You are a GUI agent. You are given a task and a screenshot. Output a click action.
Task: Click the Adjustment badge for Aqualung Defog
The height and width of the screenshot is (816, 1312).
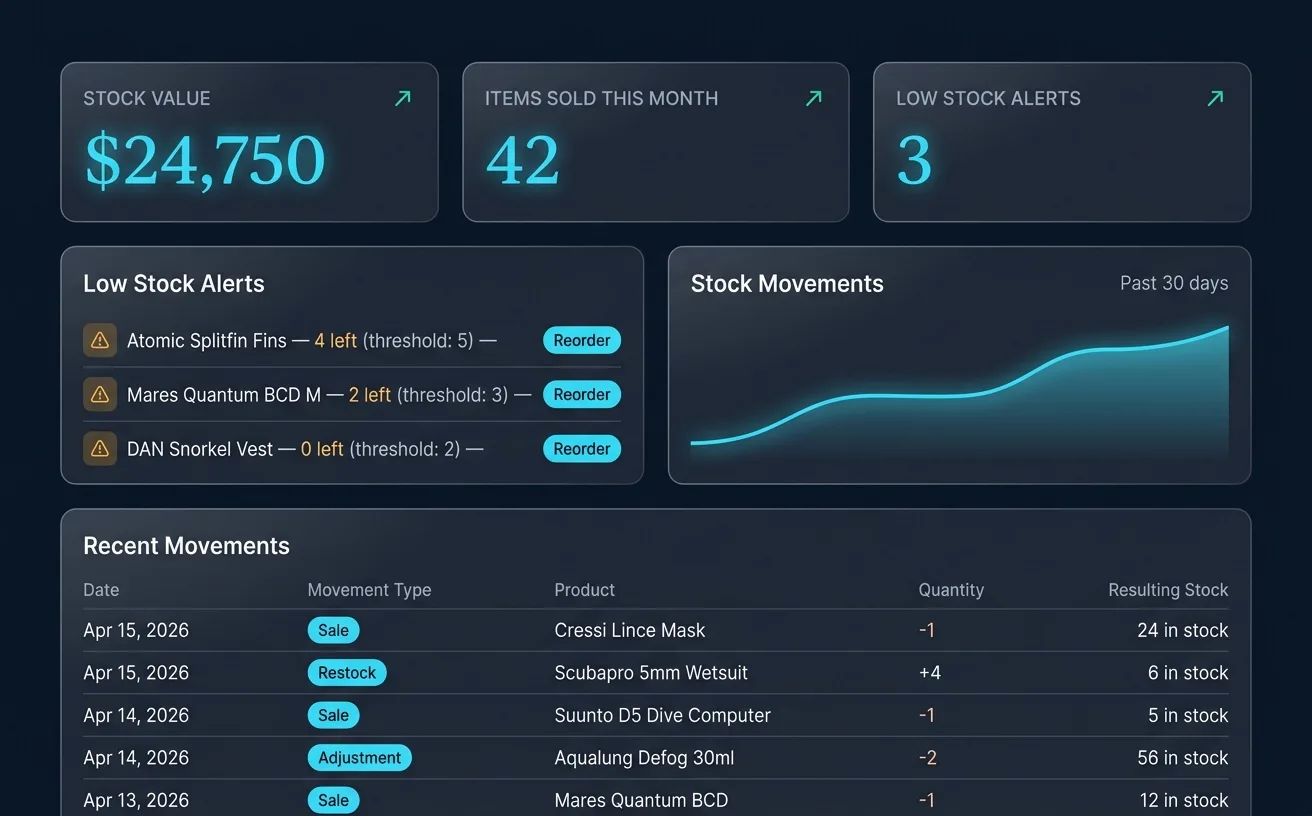pyautogui.click(x=359, y=758)
